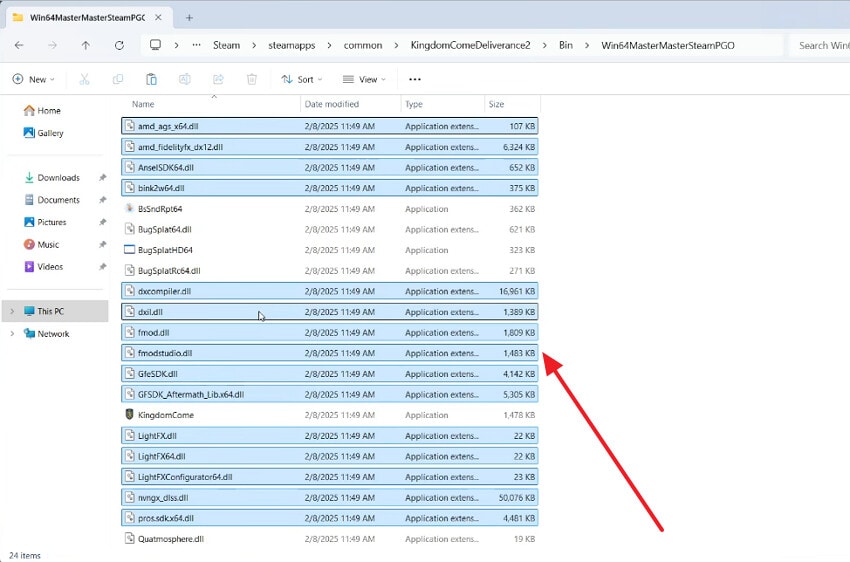Select the AnselSDK64.dll file

click(x=330, y=167)
